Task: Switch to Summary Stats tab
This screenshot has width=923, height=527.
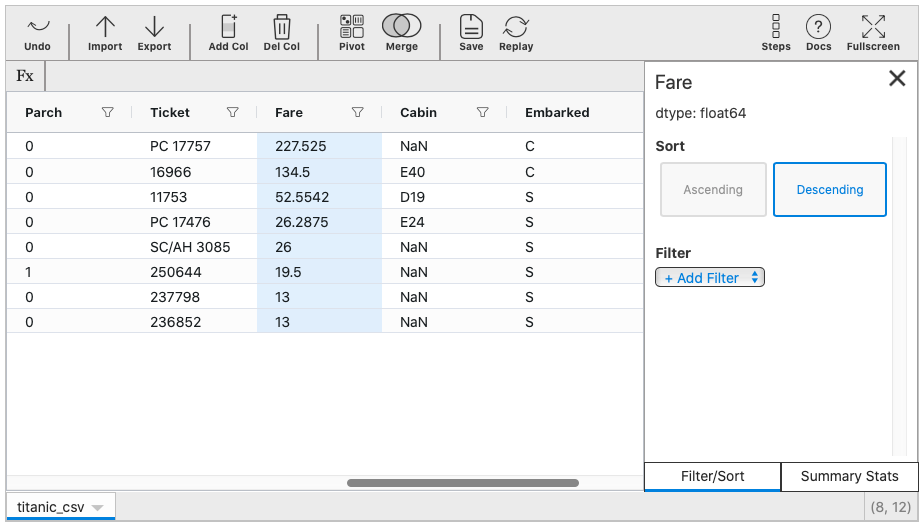Action: (849, 477)
